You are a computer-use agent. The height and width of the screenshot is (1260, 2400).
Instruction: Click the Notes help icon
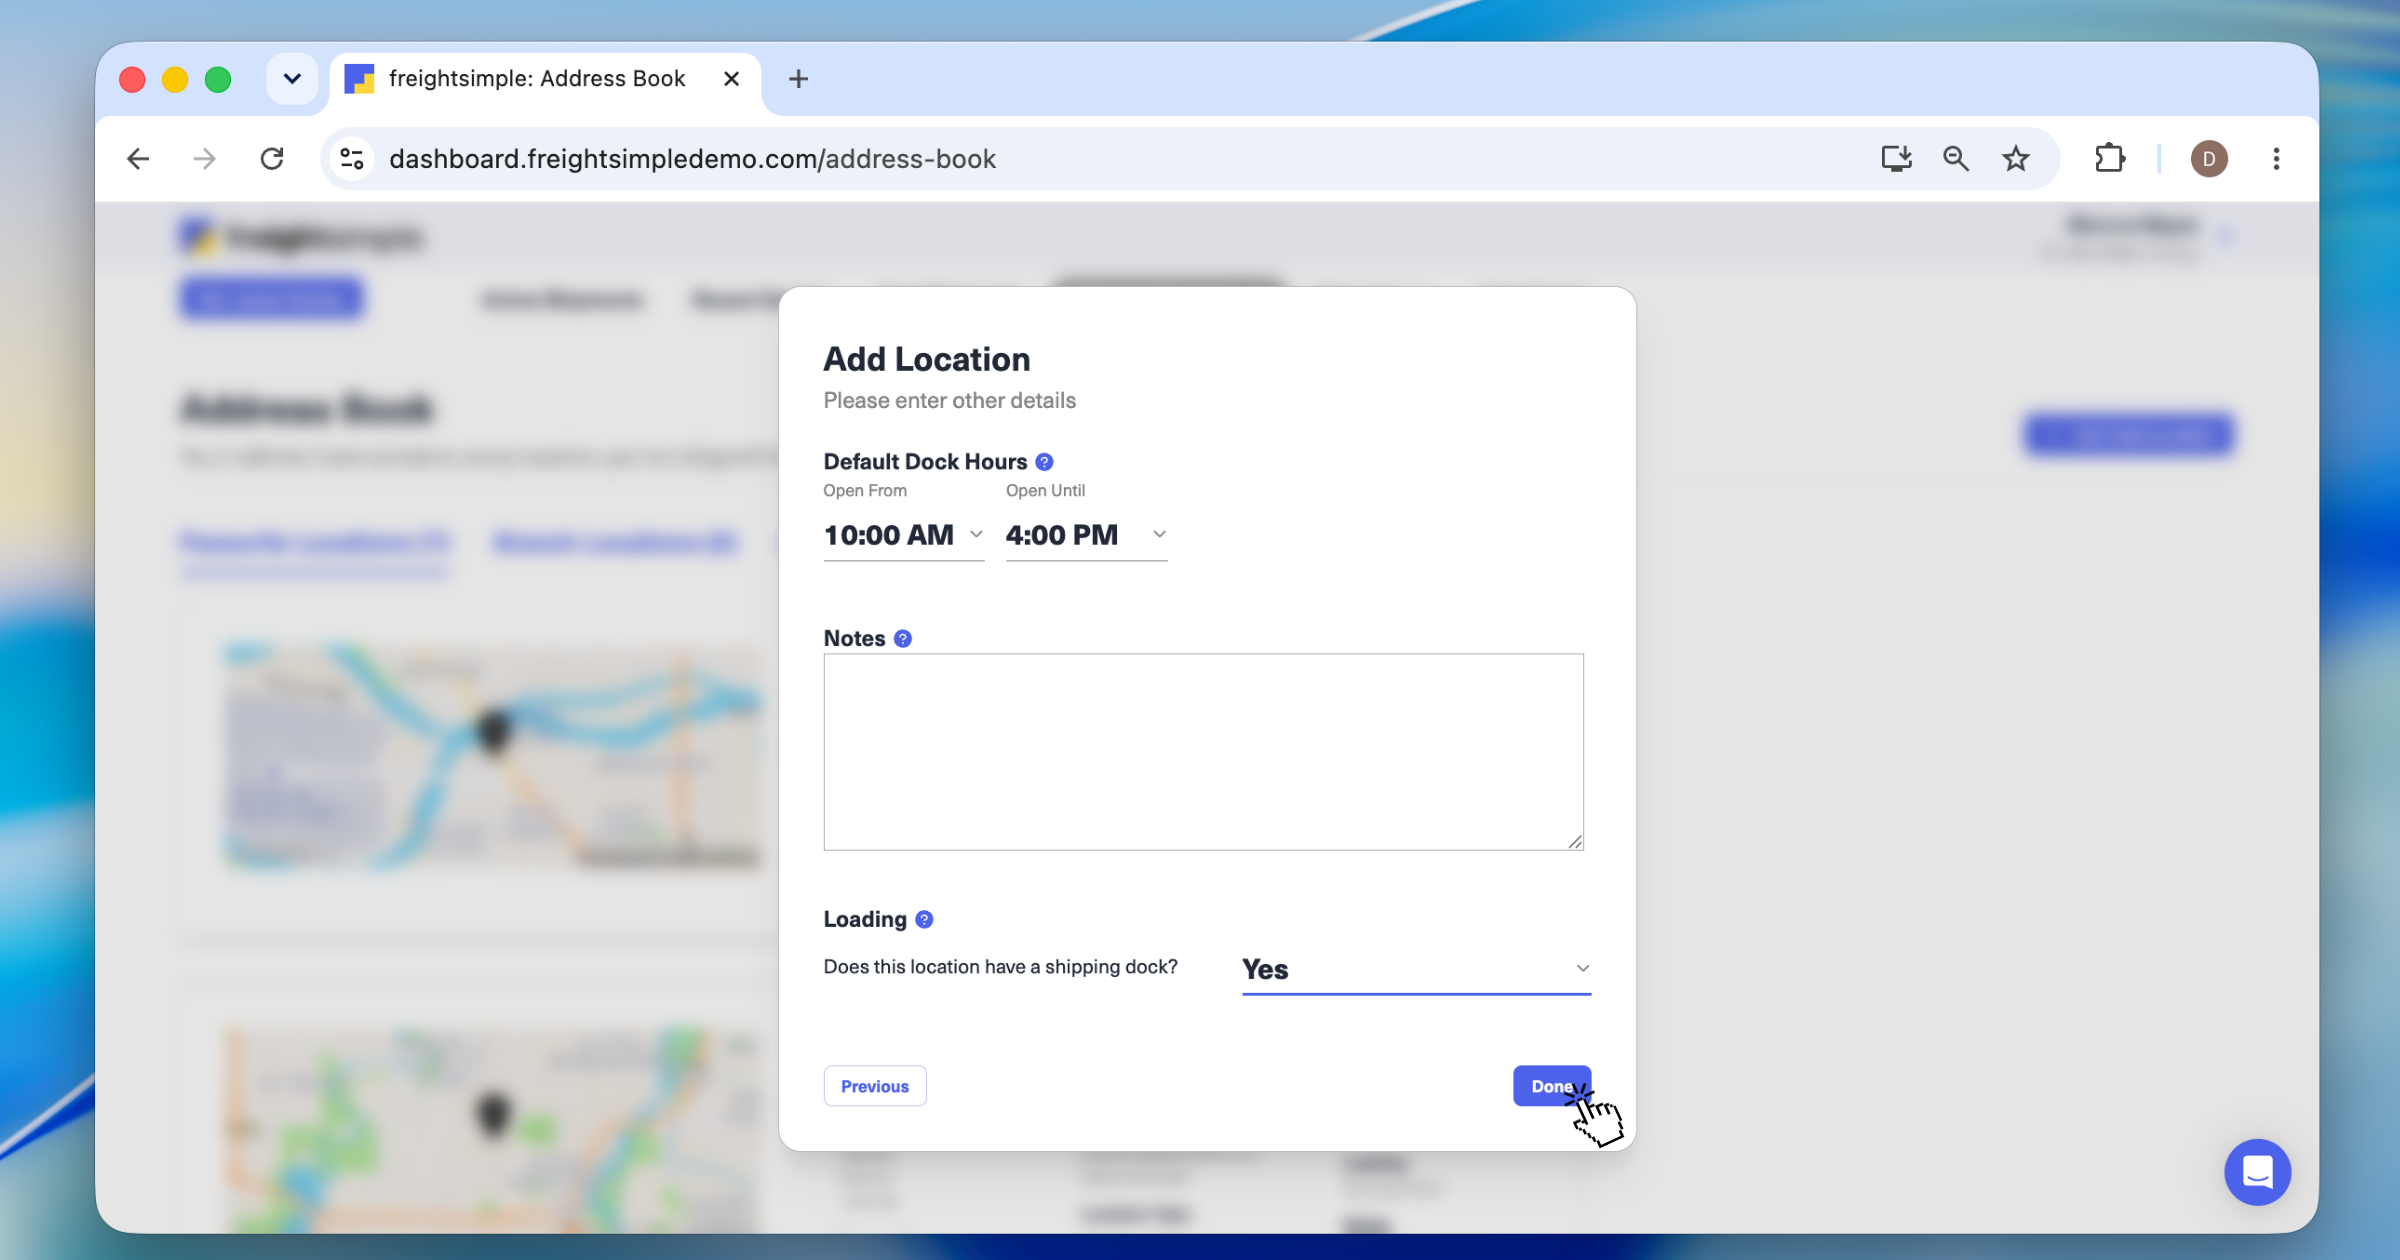tap(903, 639)
